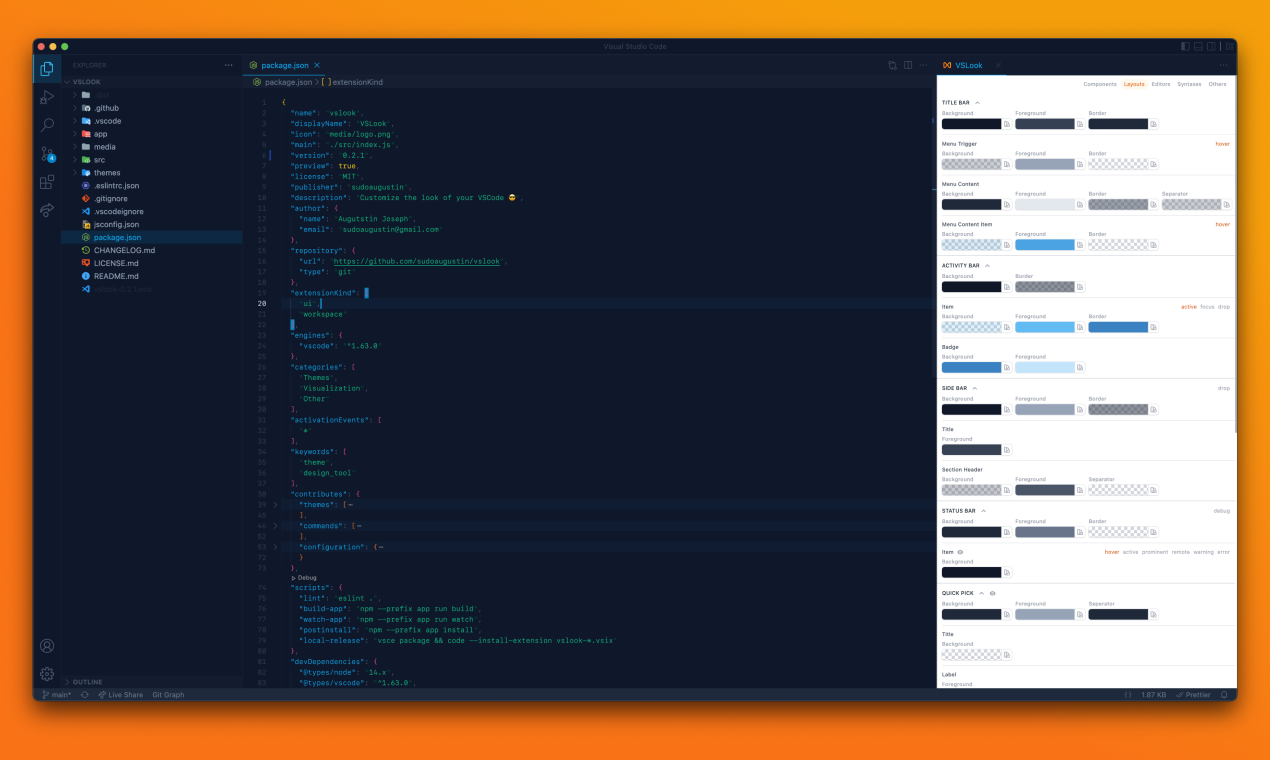Click synchronize changes icon in status bar
The height and width of the screenshot is (760, 1270).
point(85,694)
